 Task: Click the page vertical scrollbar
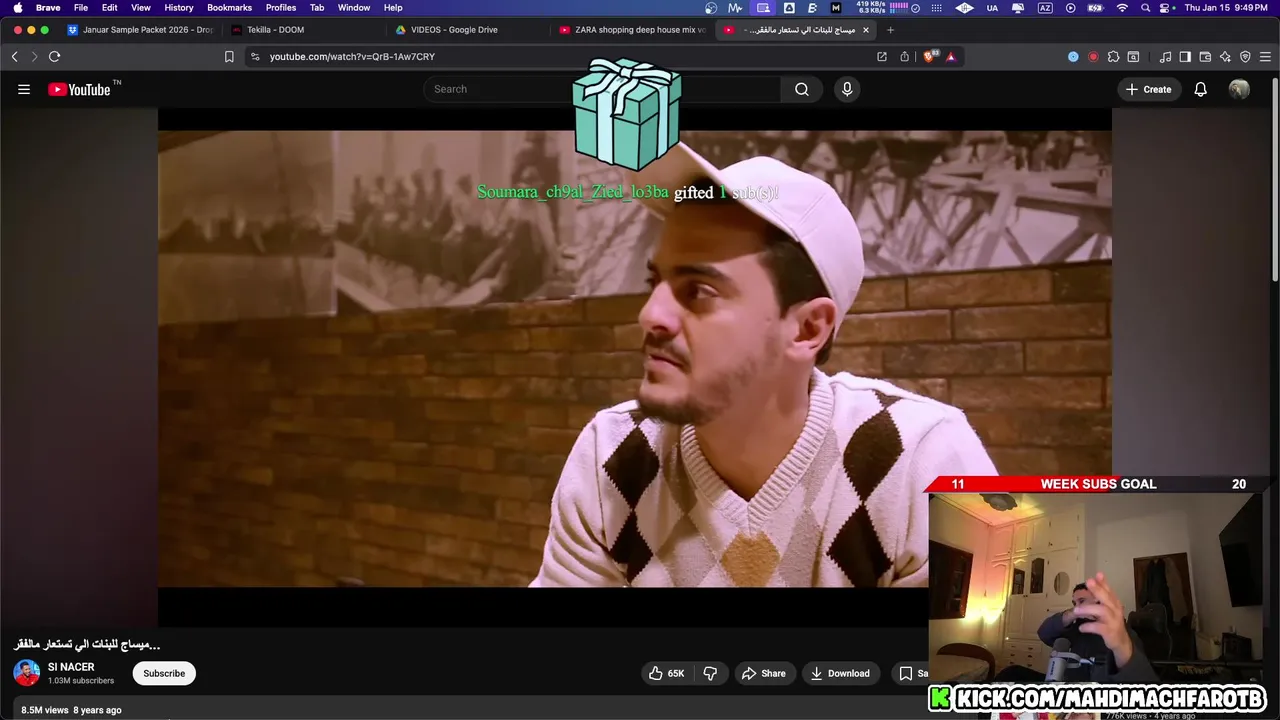1275,178
